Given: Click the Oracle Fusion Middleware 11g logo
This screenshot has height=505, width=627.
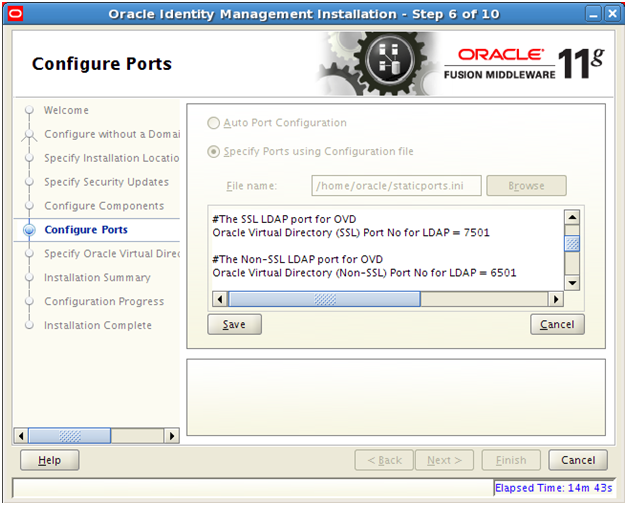Looking at the screenshot, I should click(x=523, y=64).
